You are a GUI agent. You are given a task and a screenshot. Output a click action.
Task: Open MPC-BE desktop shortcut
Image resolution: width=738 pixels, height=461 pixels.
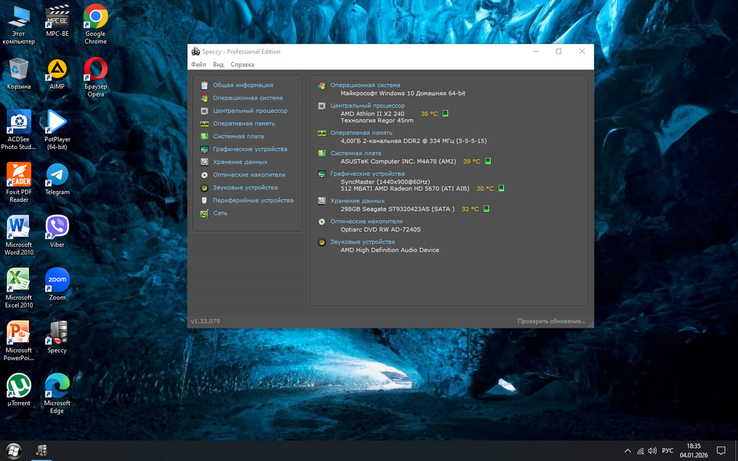point(57,21)
